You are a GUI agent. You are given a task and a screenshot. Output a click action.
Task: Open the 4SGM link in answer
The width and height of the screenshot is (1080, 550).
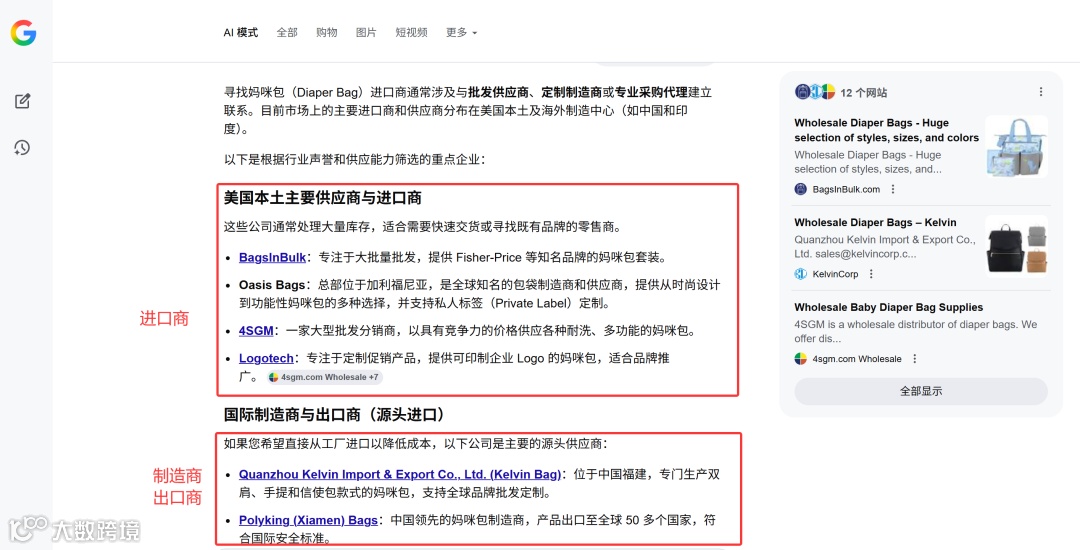click(x=256, y=331)
